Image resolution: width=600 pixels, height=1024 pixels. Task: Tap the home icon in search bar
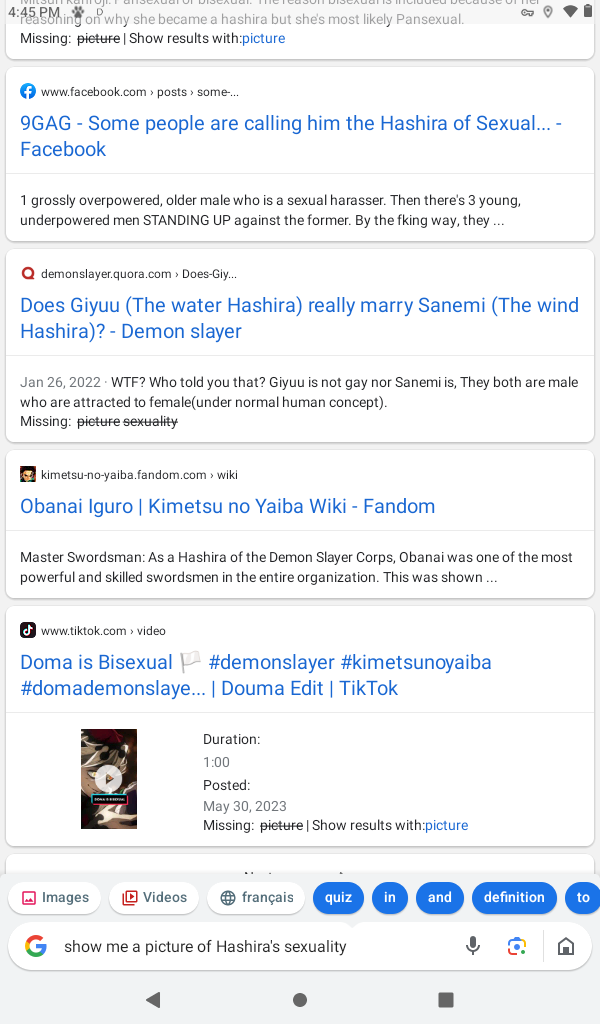[x=566, y=946]
